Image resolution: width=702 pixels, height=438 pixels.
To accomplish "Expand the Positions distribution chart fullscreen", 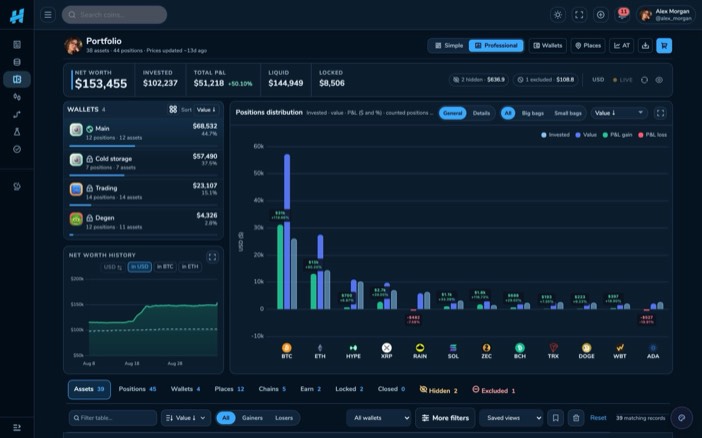I will 660,113.
